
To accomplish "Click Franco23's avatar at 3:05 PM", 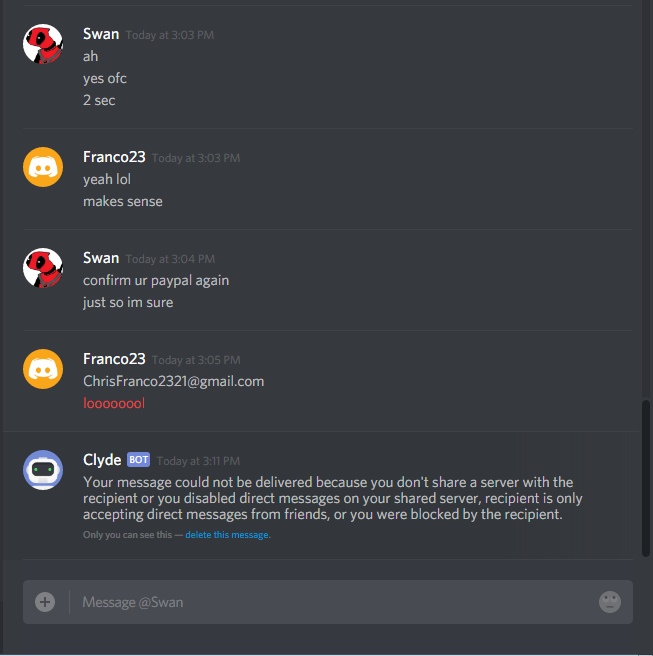I will (x=43, y=369).
